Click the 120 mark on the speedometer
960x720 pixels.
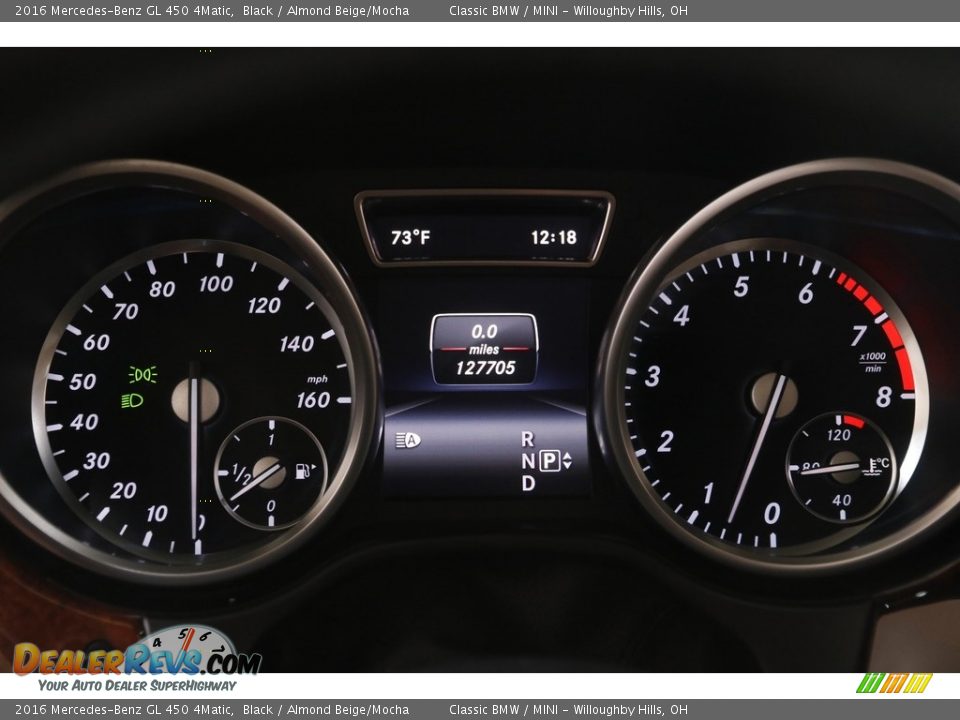click(264, 305)
